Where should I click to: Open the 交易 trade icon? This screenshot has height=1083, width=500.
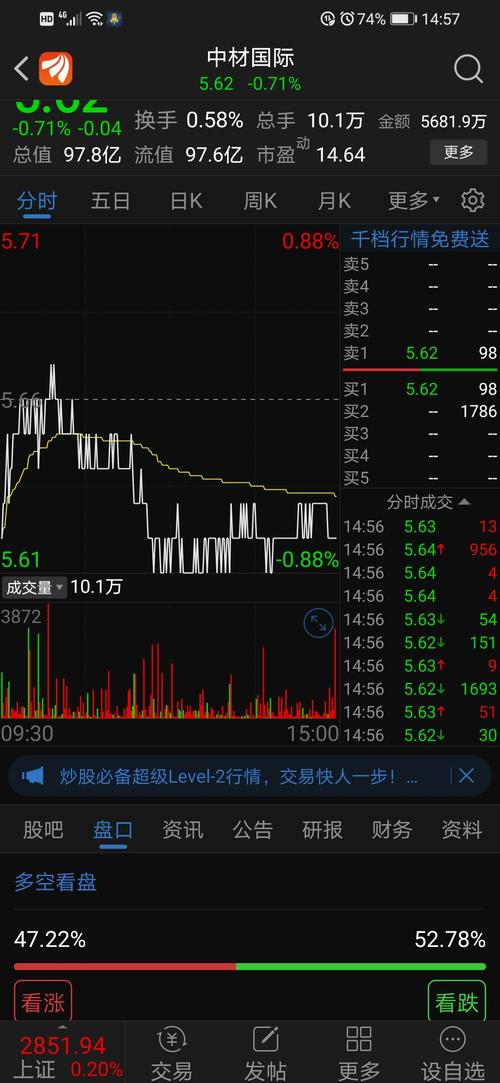click(172, 1053)
